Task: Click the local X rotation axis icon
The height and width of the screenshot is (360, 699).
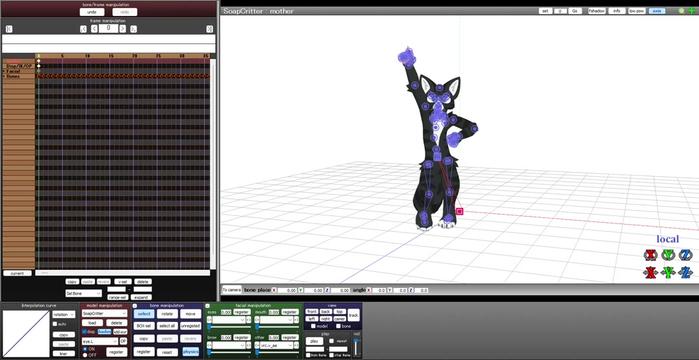Action: pos(651,255)
